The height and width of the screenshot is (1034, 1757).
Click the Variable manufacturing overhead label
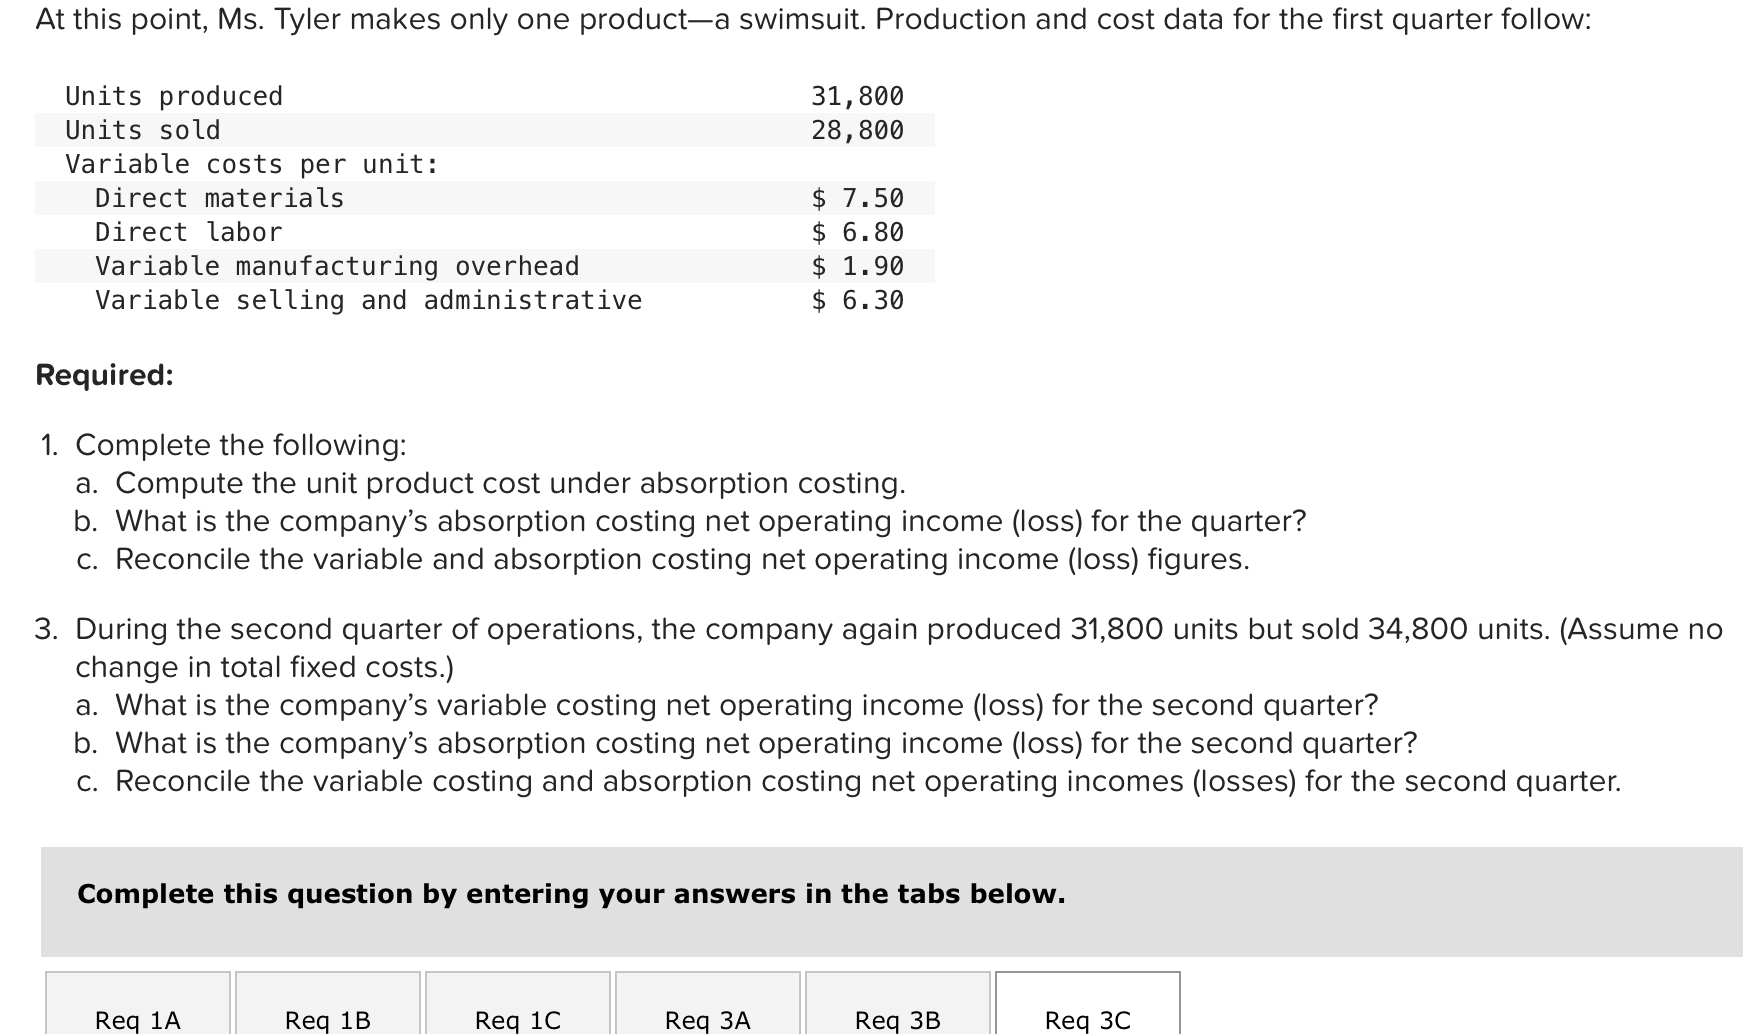pyautogui.click(x=337, y=266)
